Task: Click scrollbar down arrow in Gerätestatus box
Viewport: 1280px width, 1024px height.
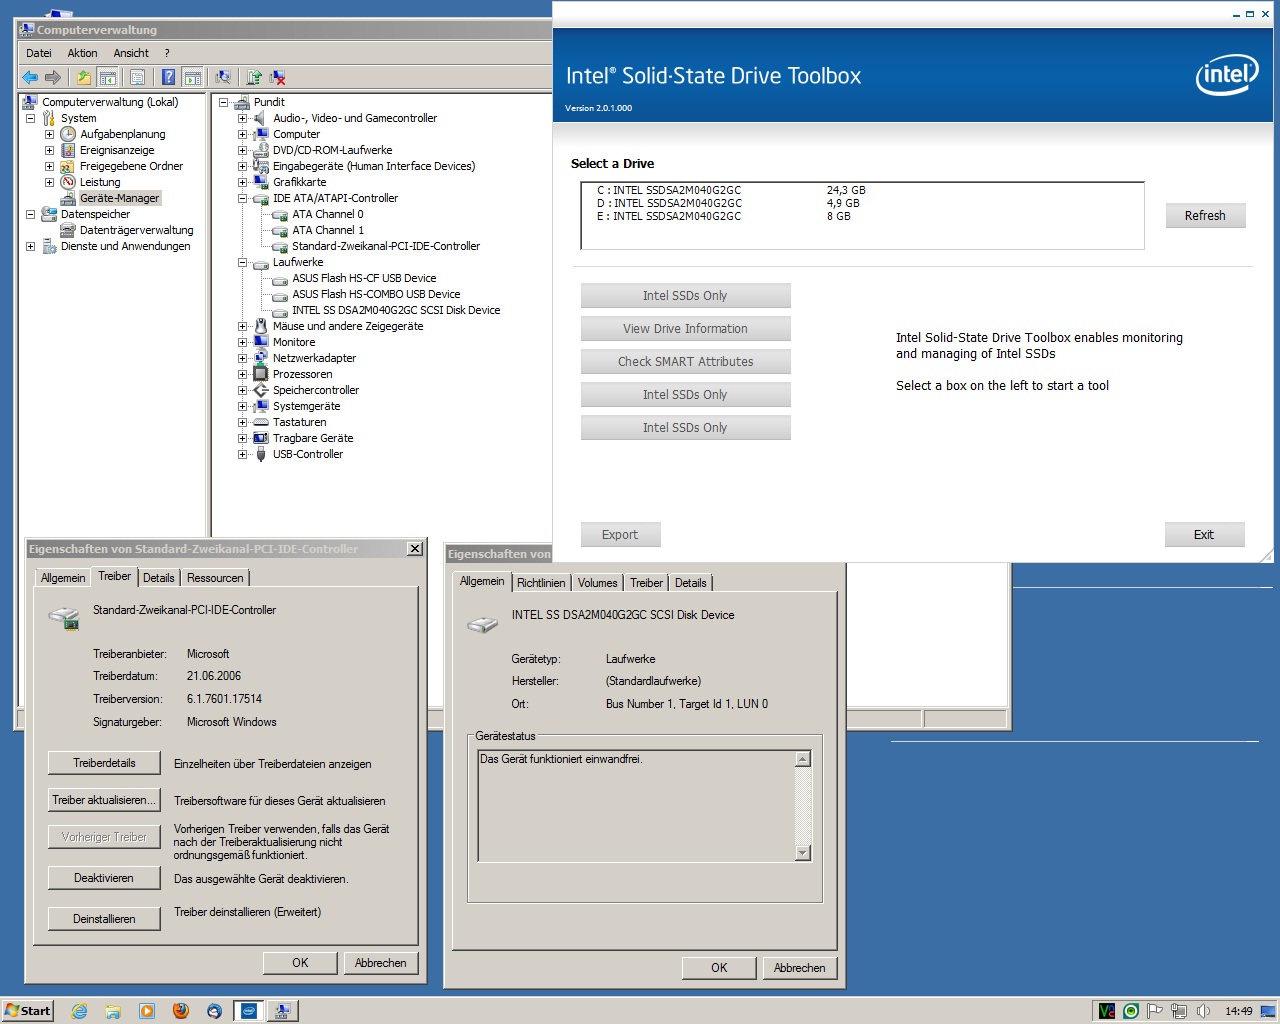Action: tap(802, 853)
